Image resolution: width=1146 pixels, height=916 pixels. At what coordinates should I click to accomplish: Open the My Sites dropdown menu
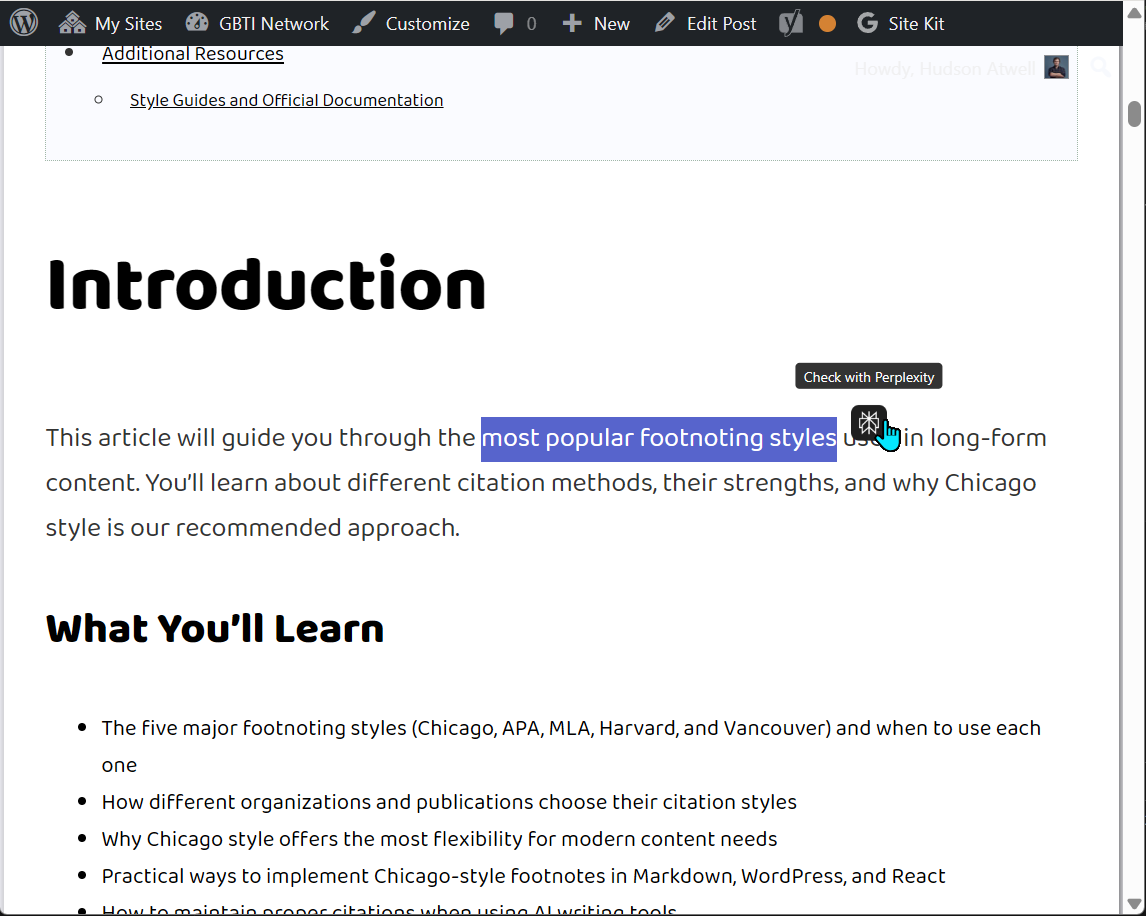(110, 22)
